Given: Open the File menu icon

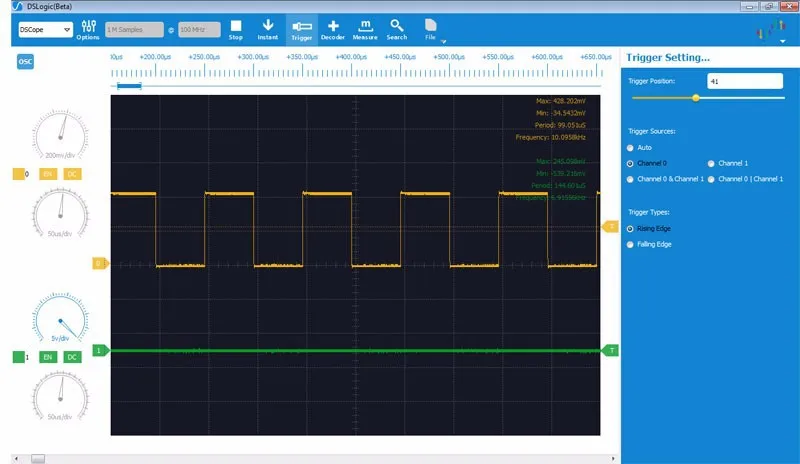Looking at the screenshot, I should (431, 30).
